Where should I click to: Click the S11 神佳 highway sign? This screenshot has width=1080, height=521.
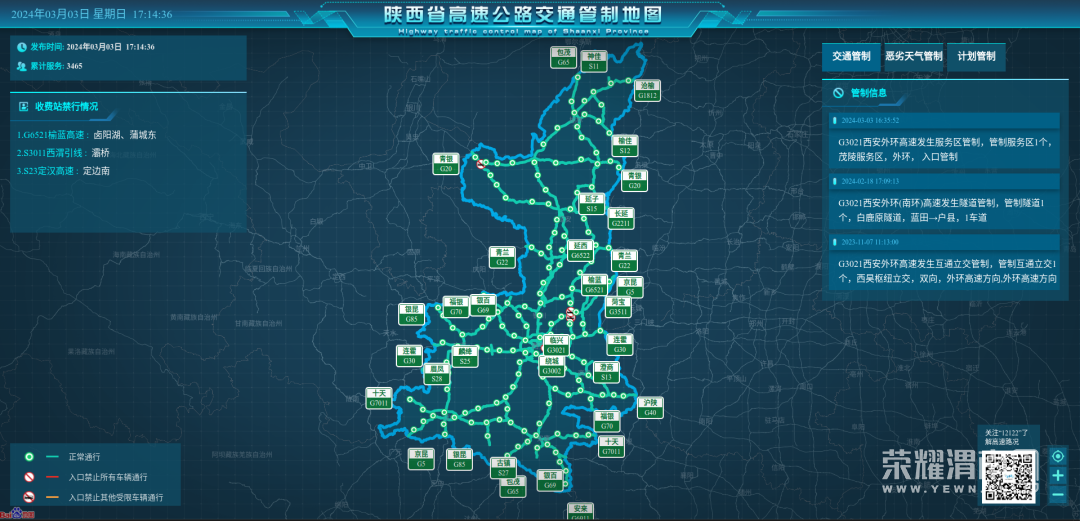[594, 61]
